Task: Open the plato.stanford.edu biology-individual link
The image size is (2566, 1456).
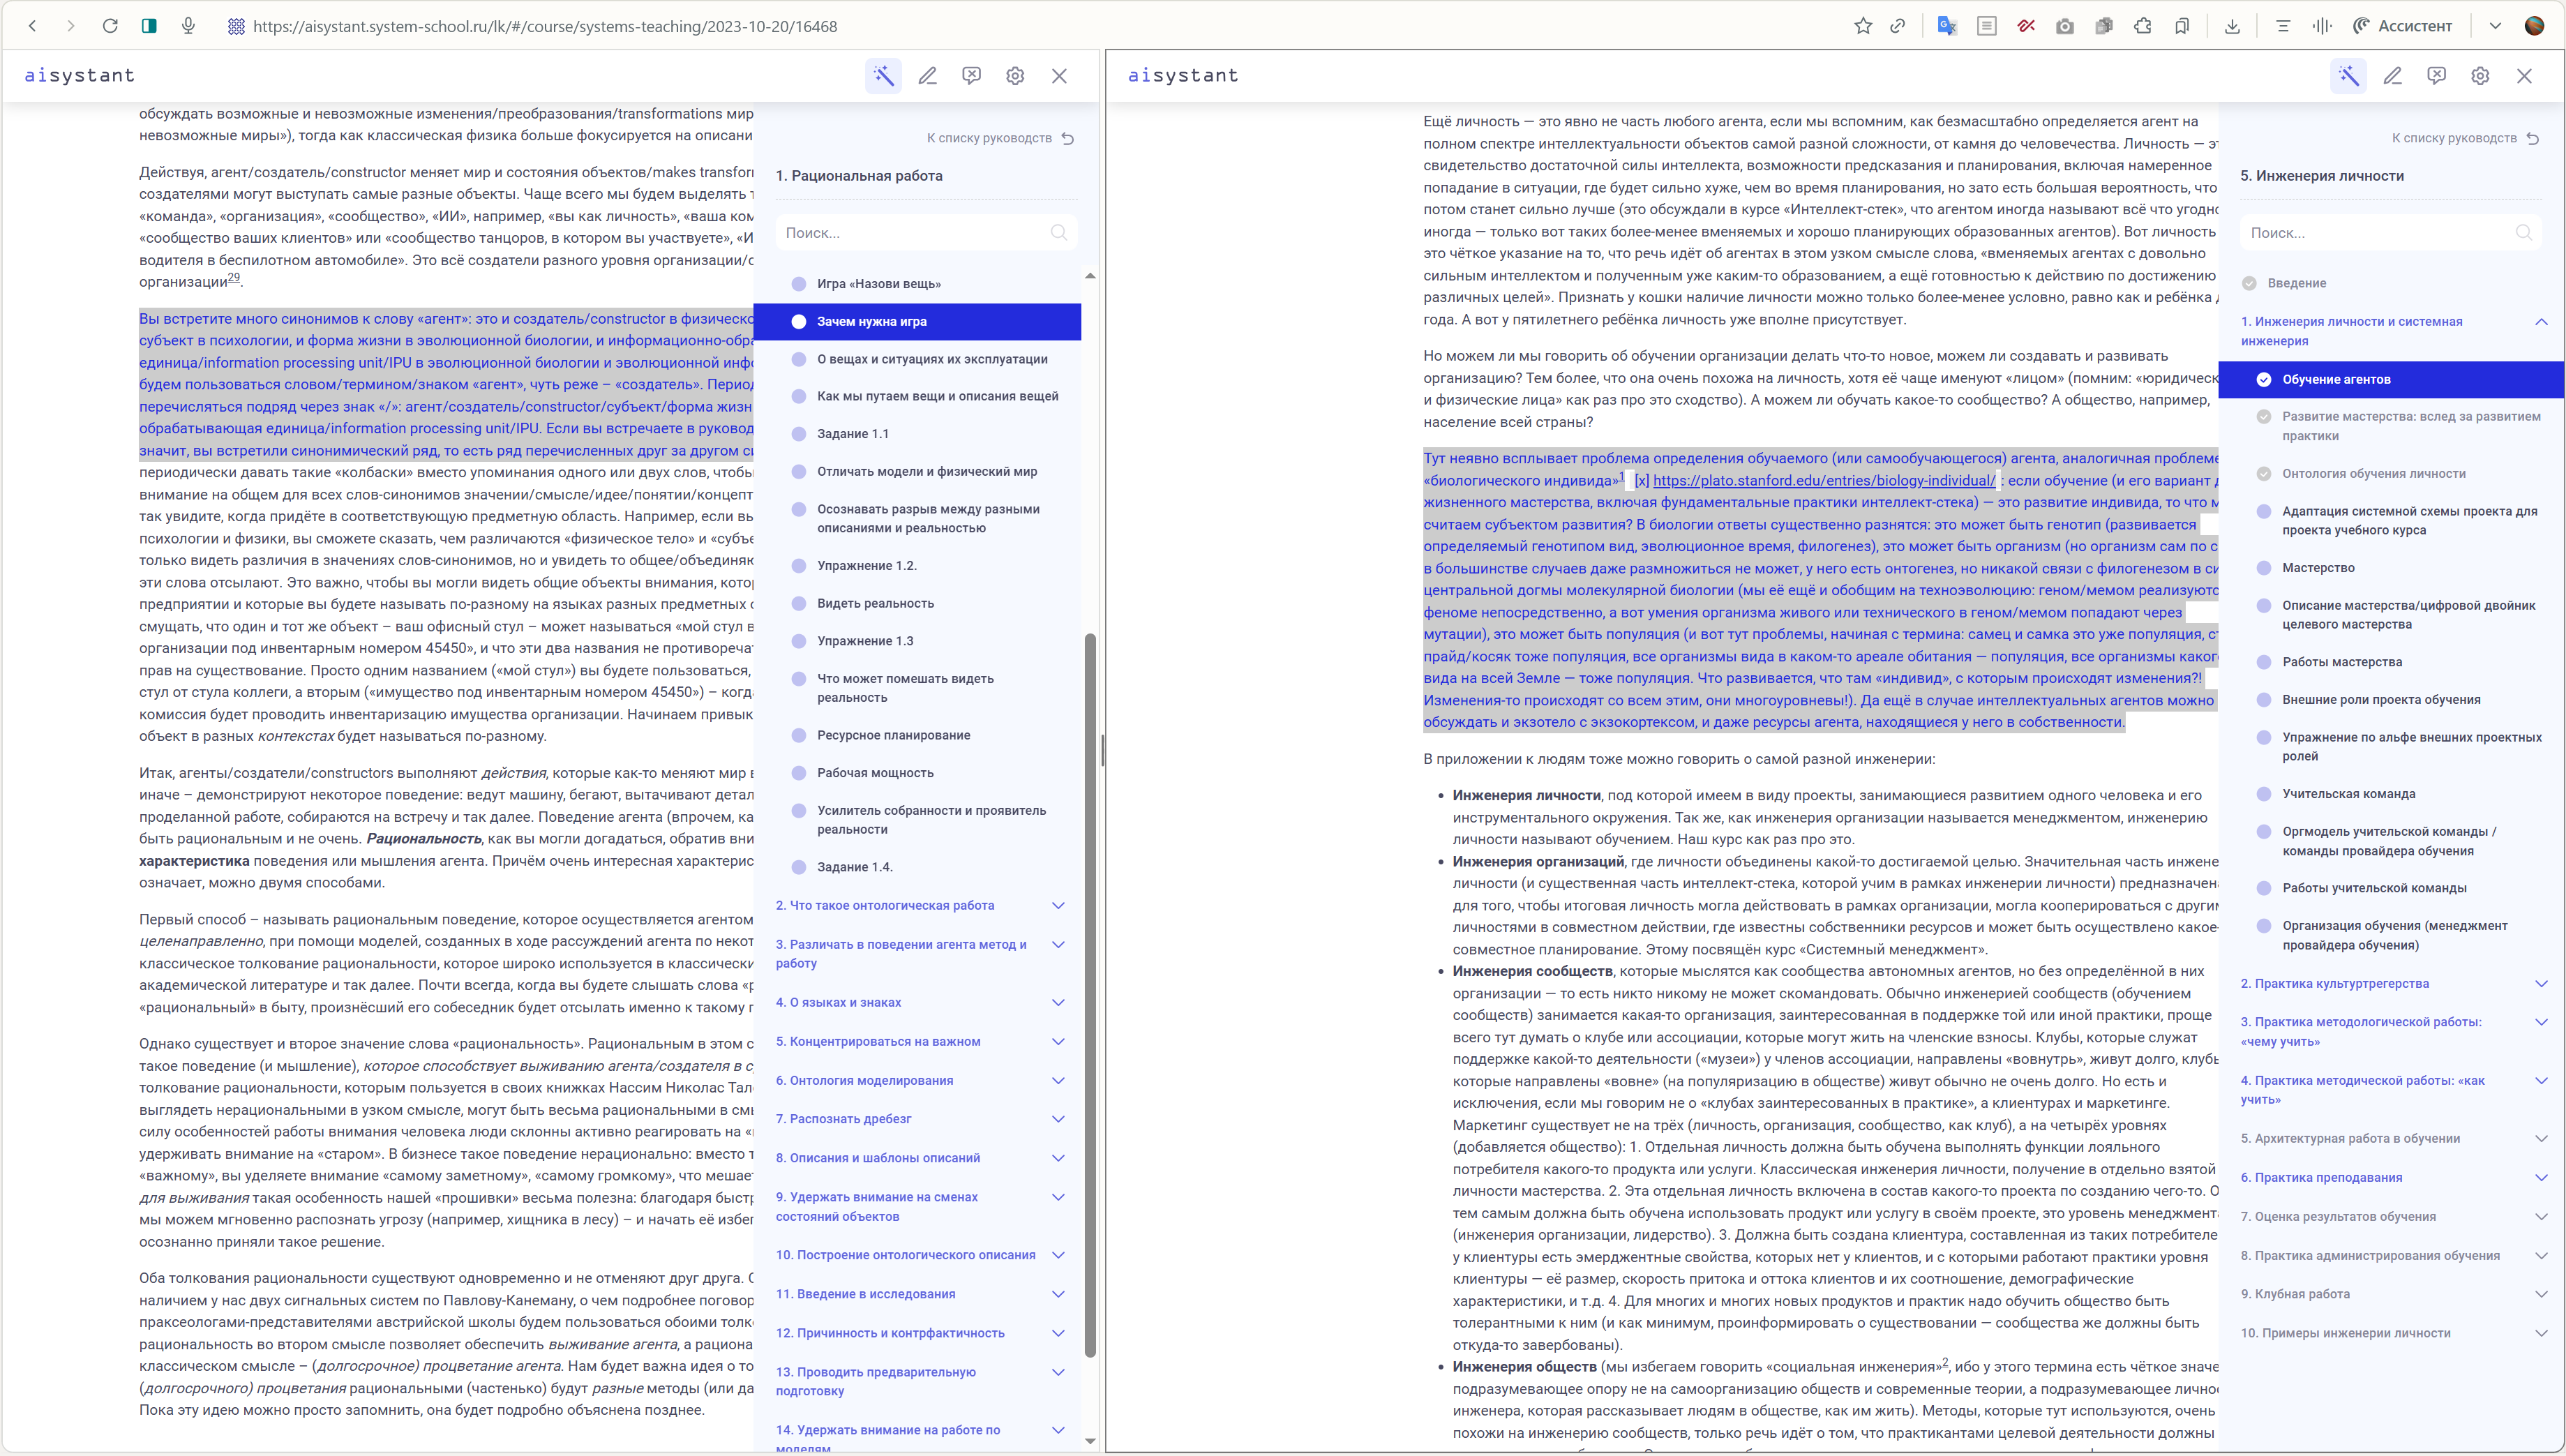Action: [1823, 480]
